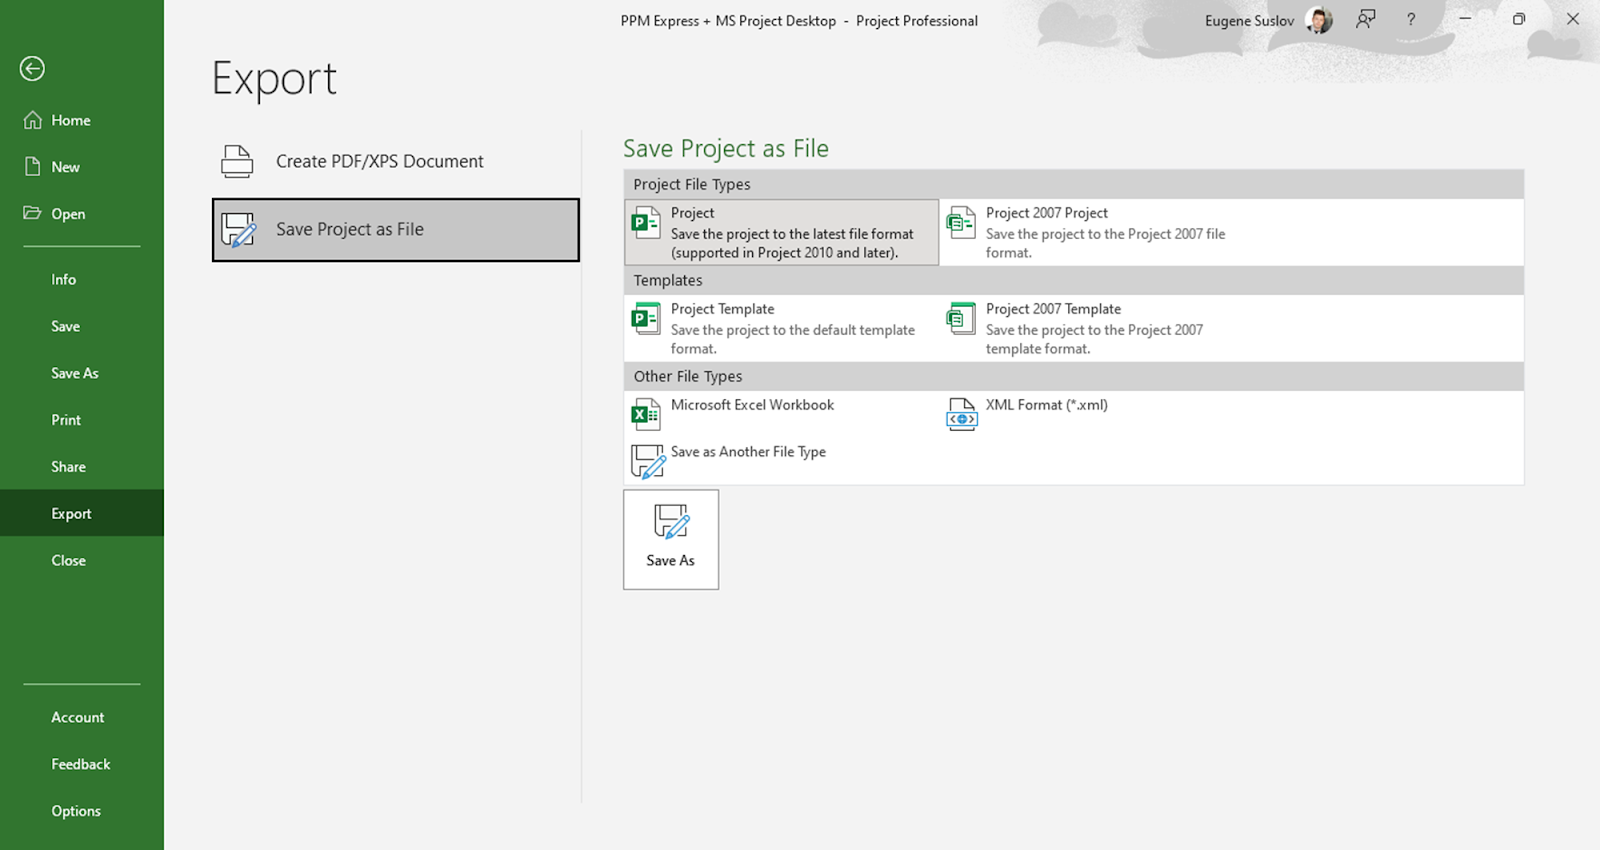Screen dimensions: 1600x850
Task: Click the New label in sidebar
Action: pos(66,167)
